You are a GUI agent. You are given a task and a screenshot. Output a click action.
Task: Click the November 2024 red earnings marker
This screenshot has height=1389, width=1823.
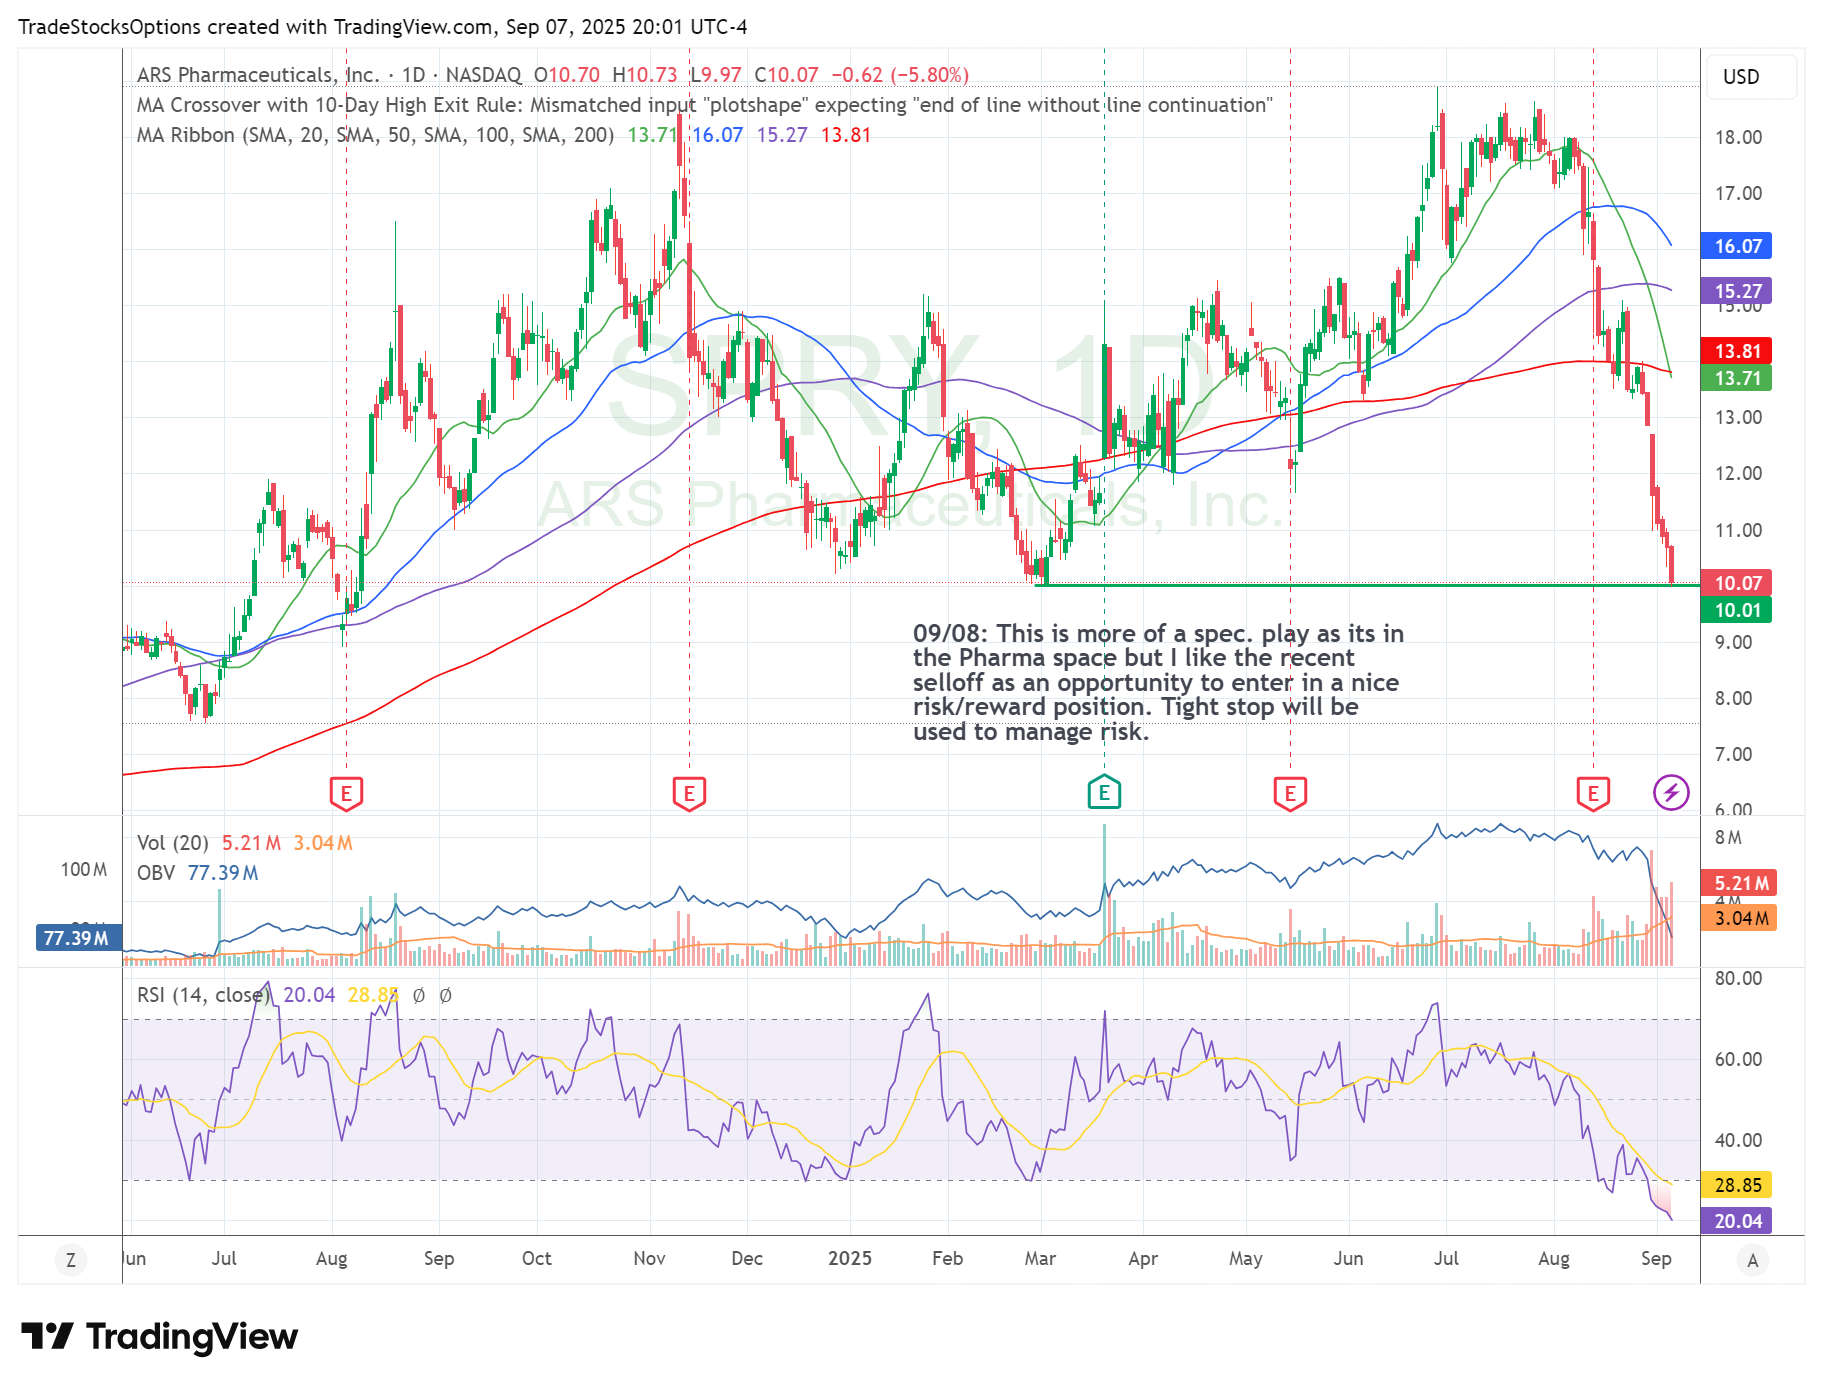(689, 793)
